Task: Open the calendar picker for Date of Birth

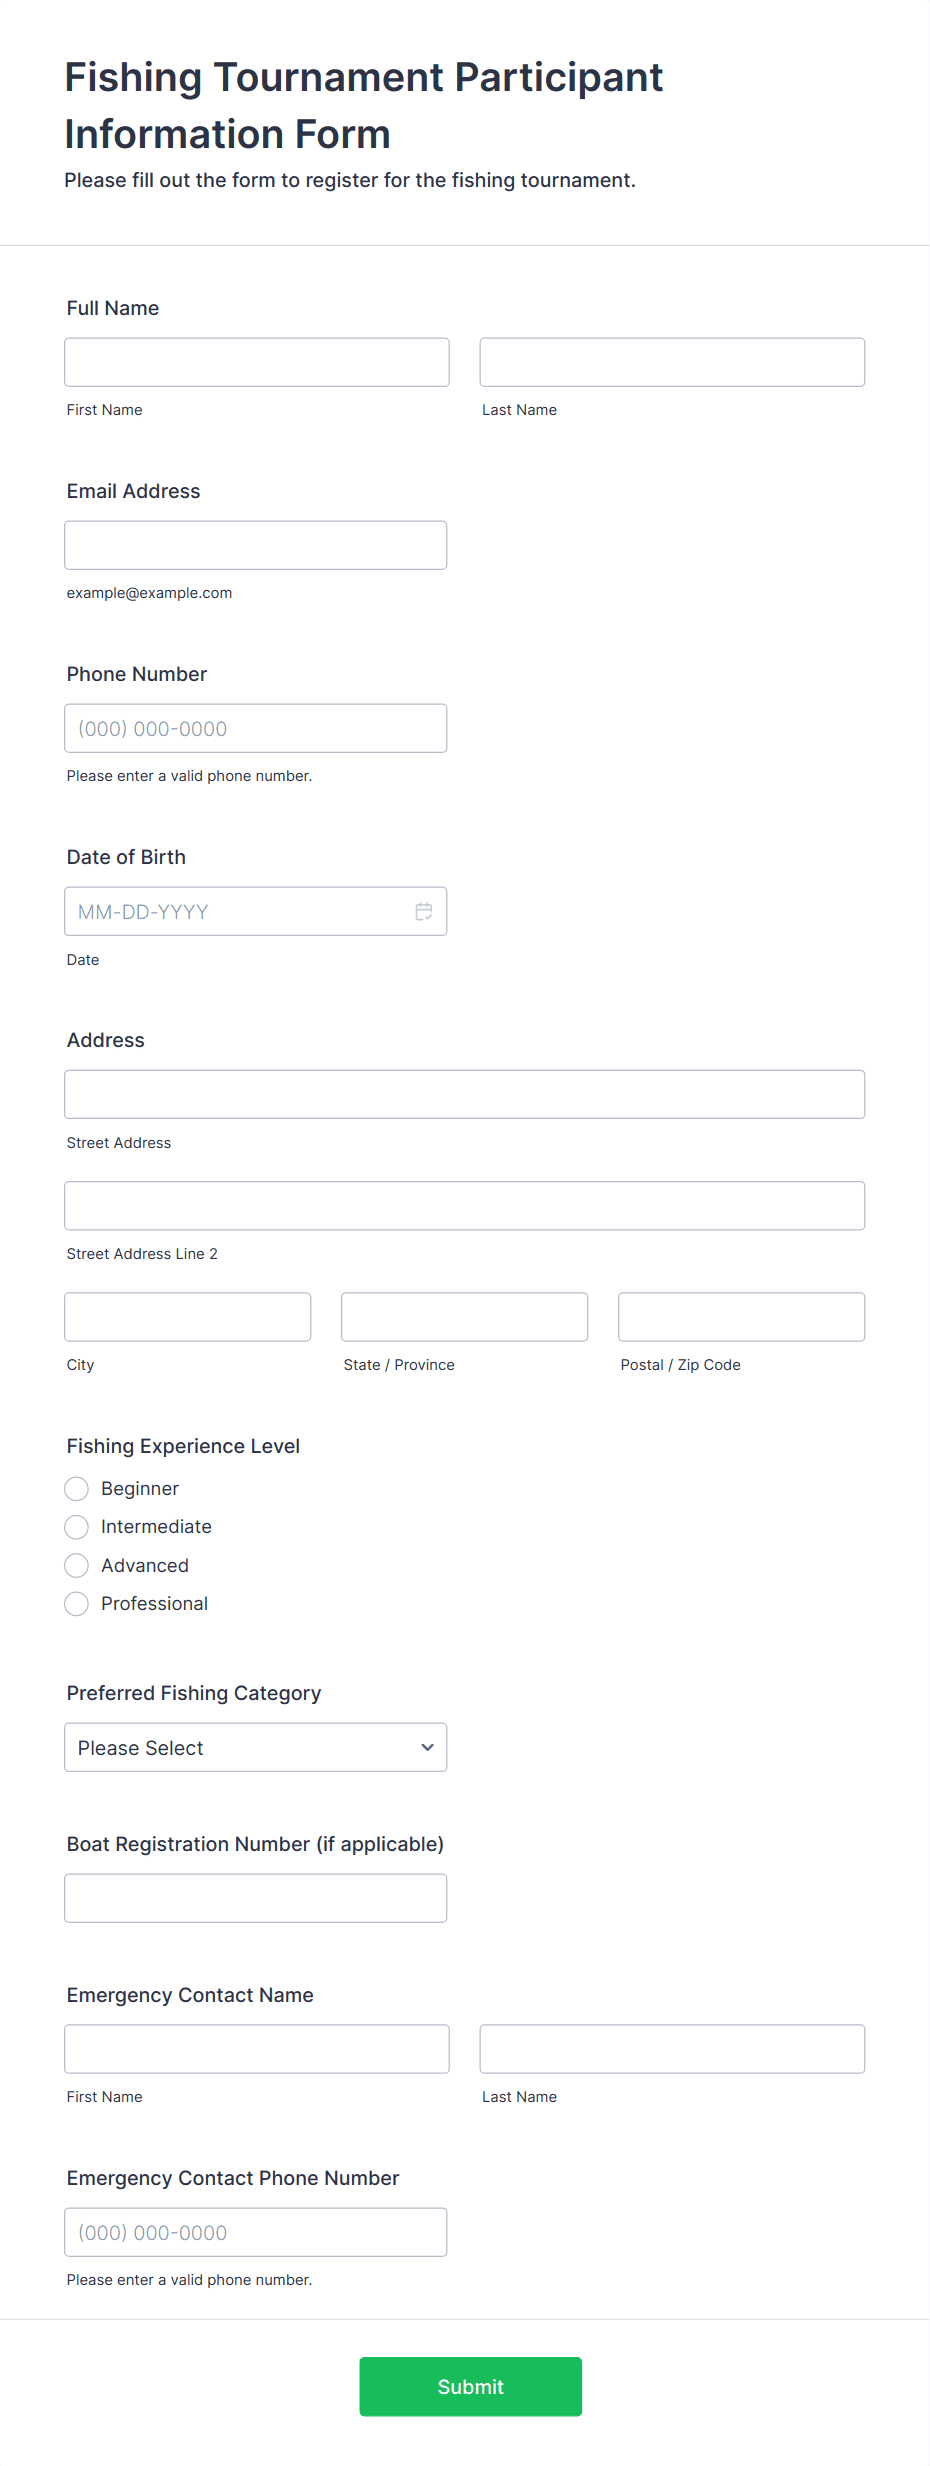Action: (423, 911)
